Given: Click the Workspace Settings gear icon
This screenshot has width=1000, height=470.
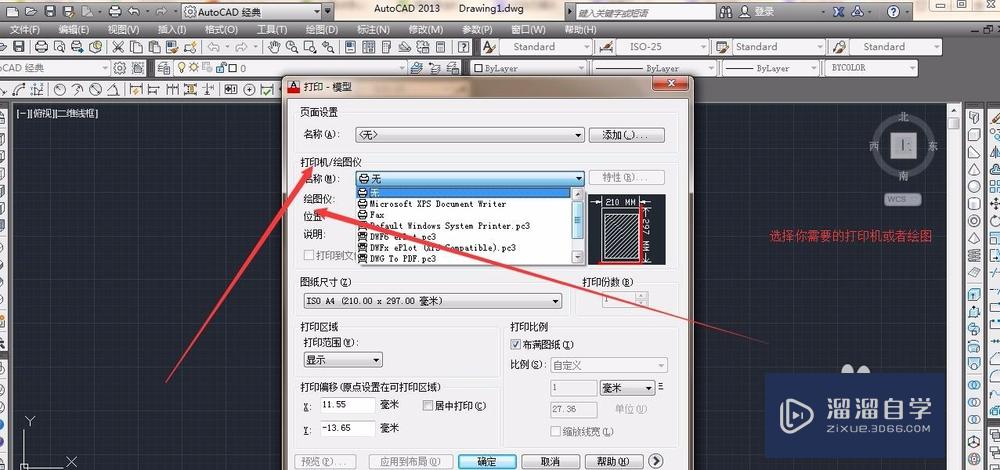Looking at the screenshot, I should [119, 68].
